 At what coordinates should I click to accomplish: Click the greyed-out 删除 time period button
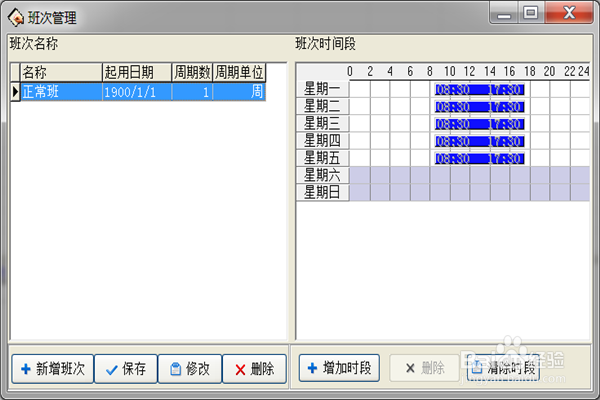(x=424, y=368)
